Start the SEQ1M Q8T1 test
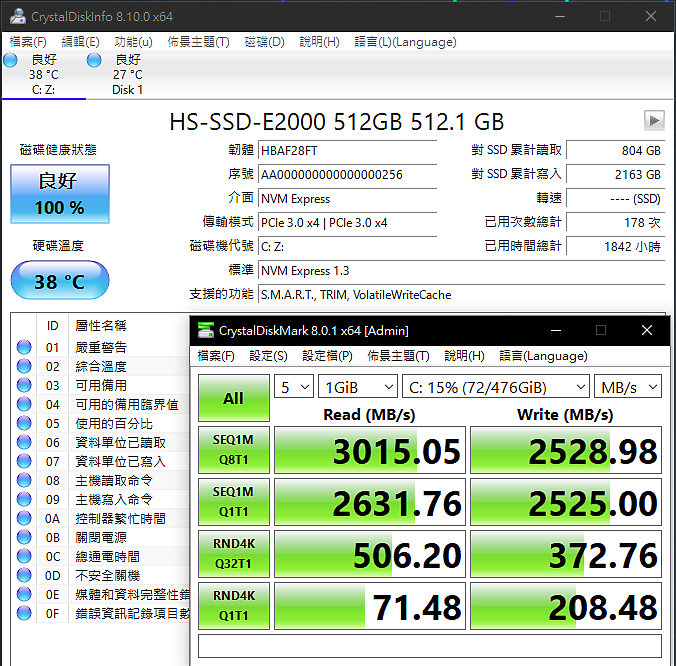The width and height of the screenshot is (676, 666). point(234,450)
